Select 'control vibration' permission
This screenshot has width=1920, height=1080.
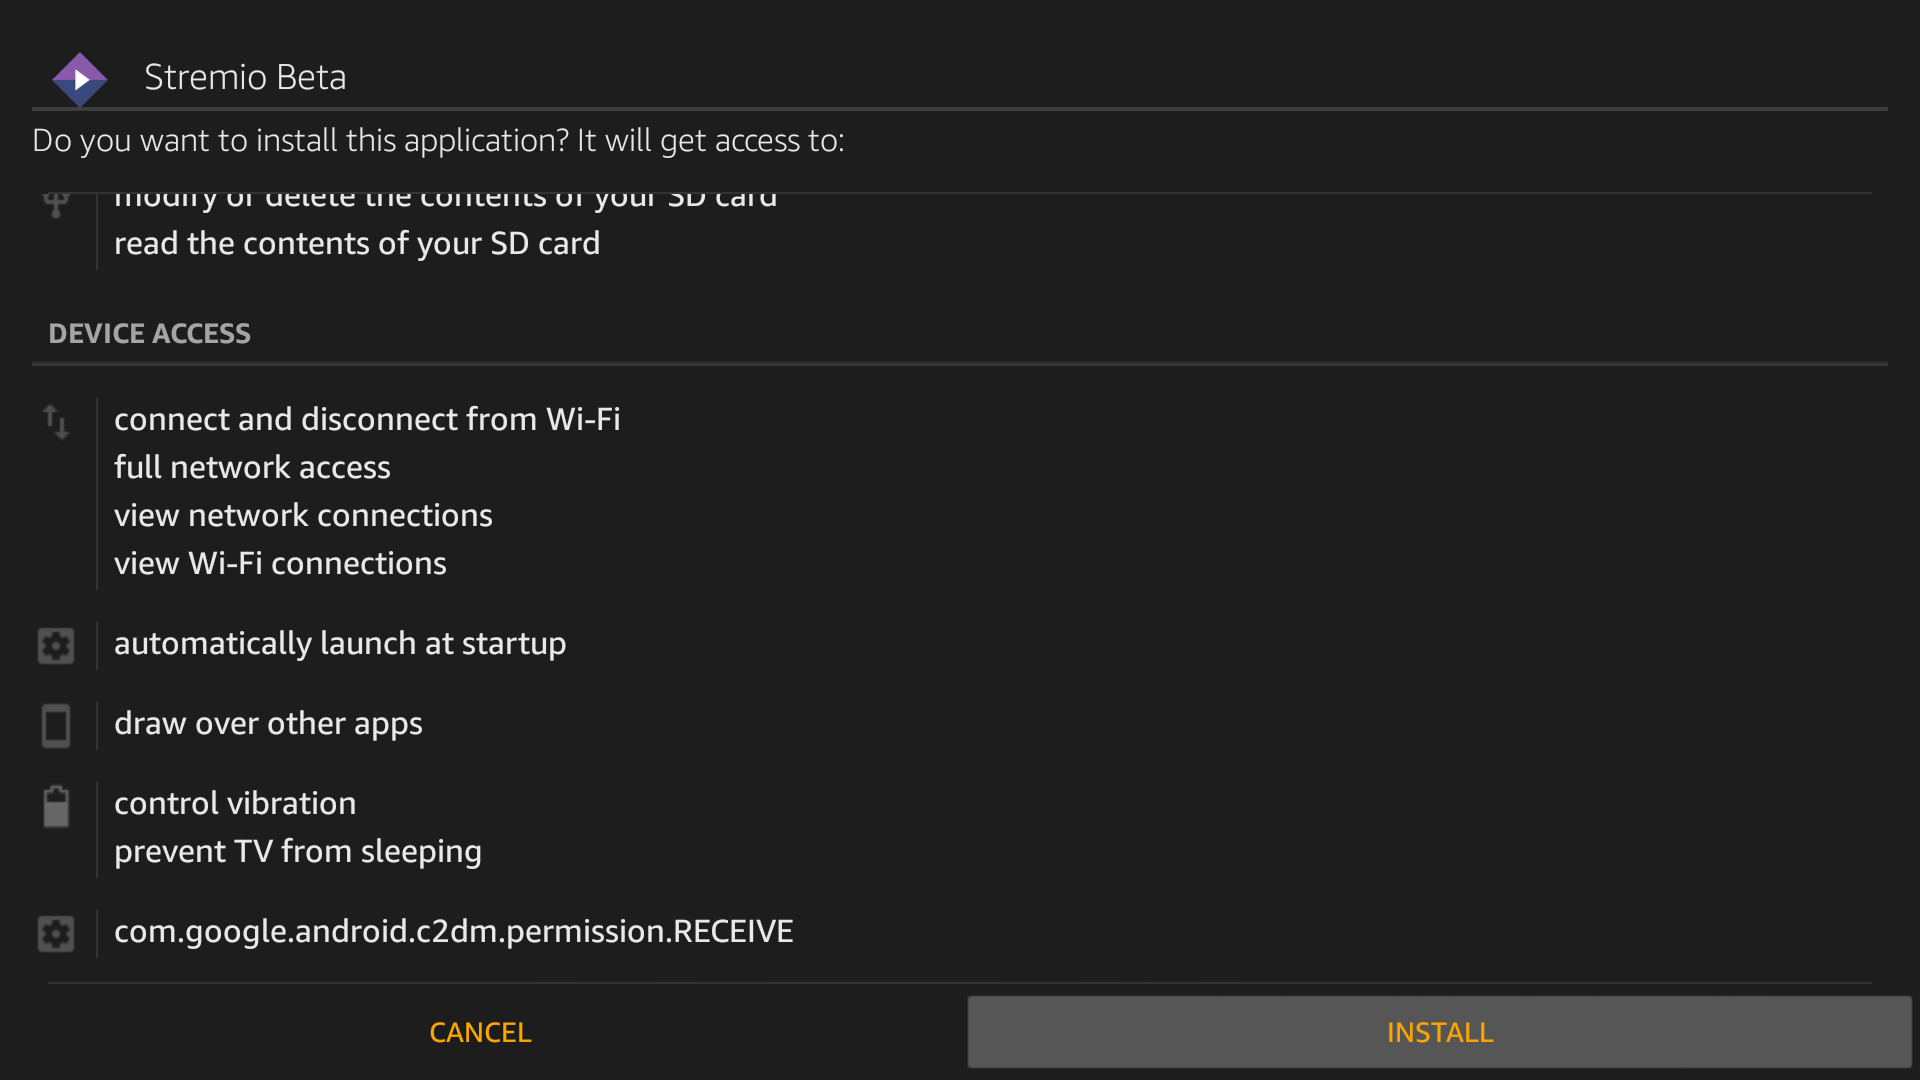coord(235,803)
